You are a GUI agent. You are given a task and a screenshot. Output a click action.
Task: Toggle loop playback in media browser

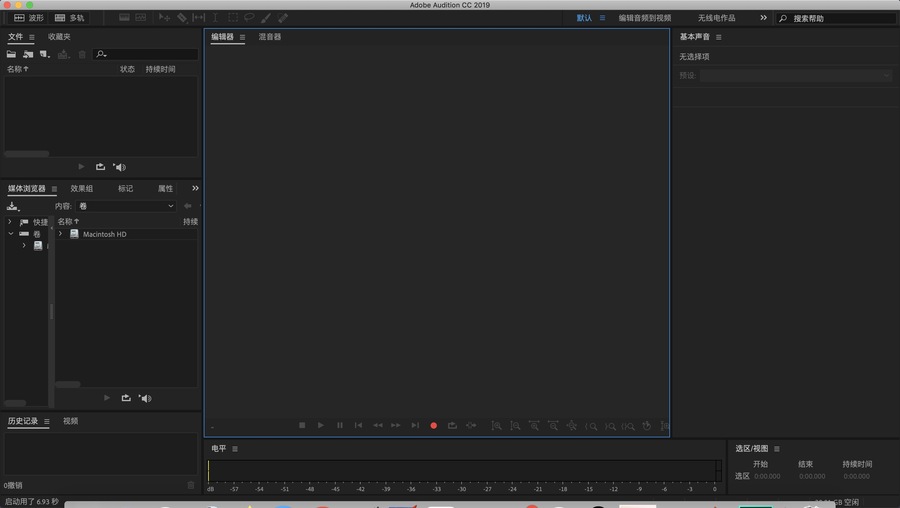click(x=126, y=398)
